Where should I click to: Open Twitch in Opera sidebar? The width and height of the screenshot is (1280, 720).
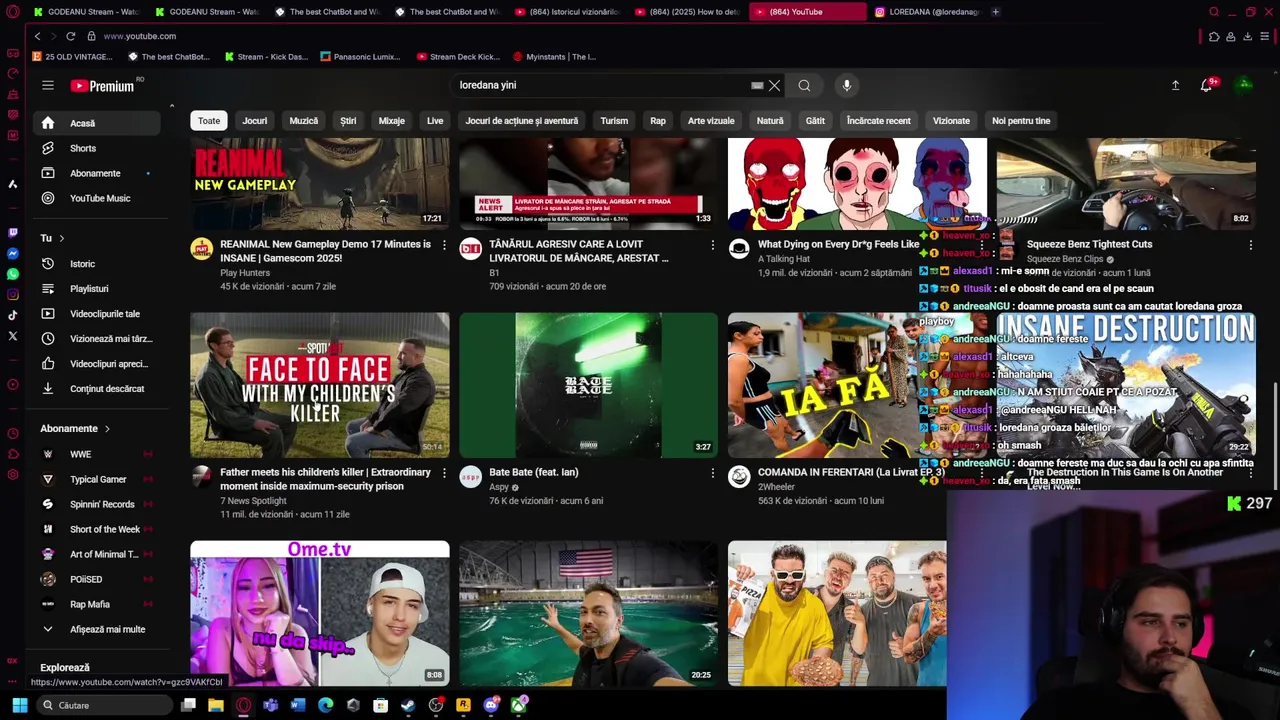[13, 233]
